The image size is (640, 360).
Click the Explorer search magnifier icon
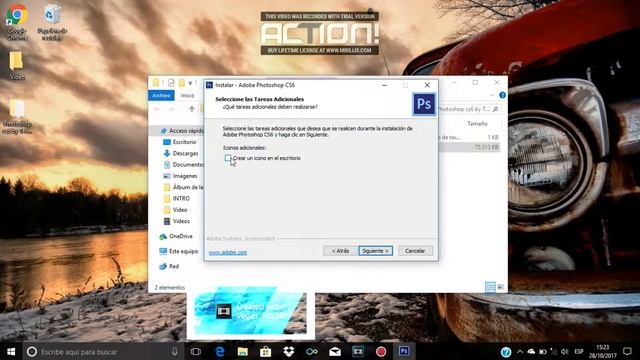(x=496, y=109)
